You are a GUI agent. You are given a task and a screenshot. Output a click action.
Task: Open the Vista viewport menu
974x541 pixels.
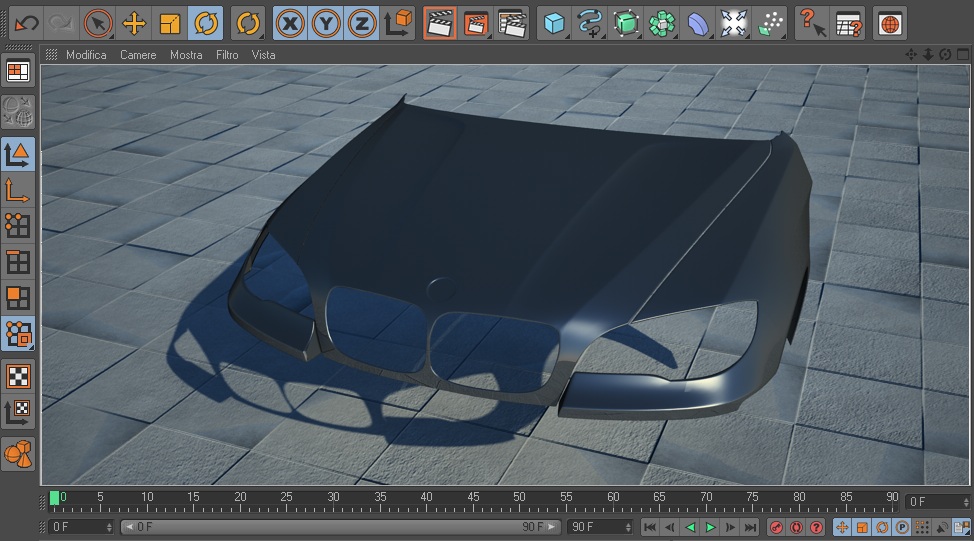(263, 55)
